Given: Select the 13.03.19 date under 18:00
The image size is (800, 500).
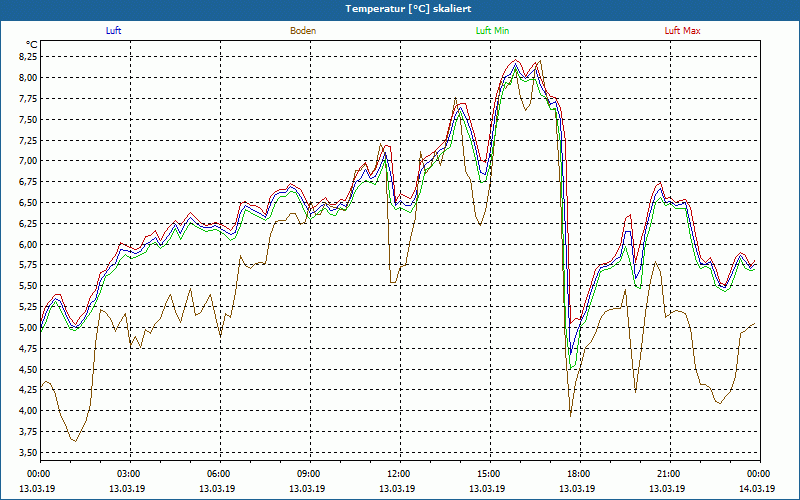Looking at the screenshot, I should coord(578,489).
